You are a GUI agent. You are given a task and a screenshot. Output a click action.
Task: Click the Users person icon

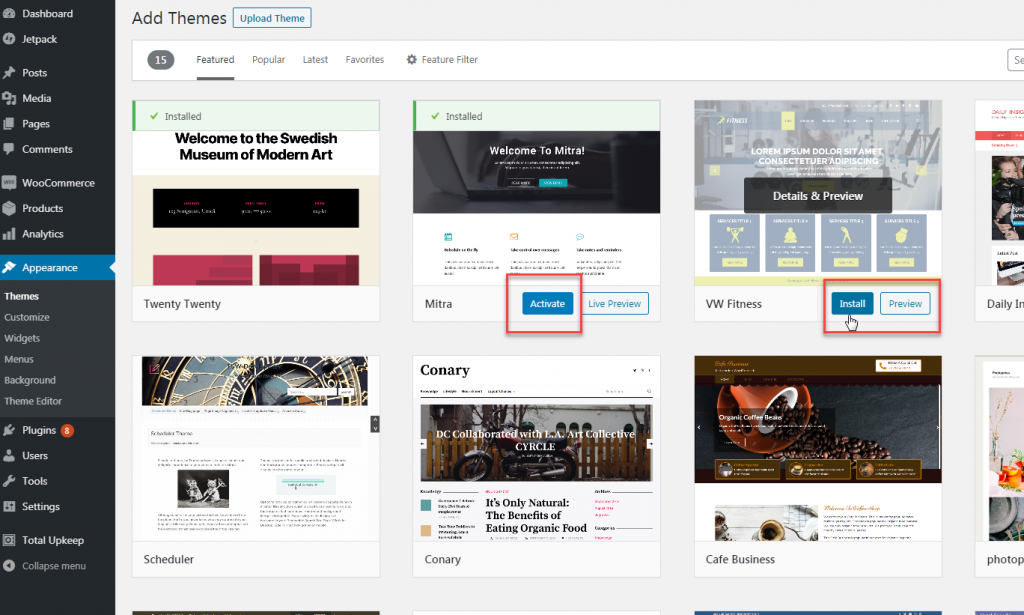pos(8,455)
